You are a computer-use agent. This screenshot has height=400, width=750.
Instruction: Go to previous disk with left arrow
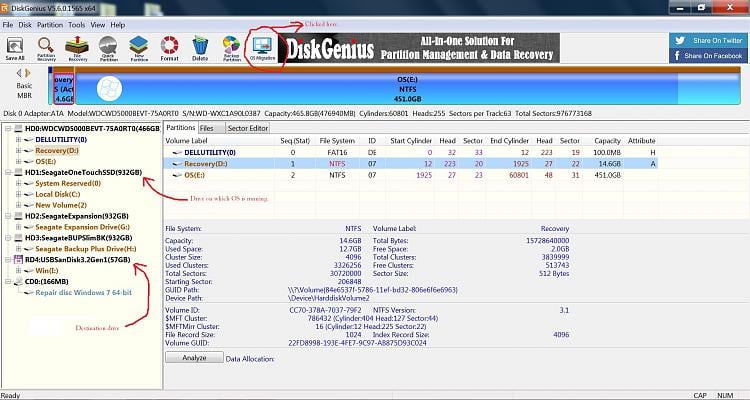click(x=19, y=73)
